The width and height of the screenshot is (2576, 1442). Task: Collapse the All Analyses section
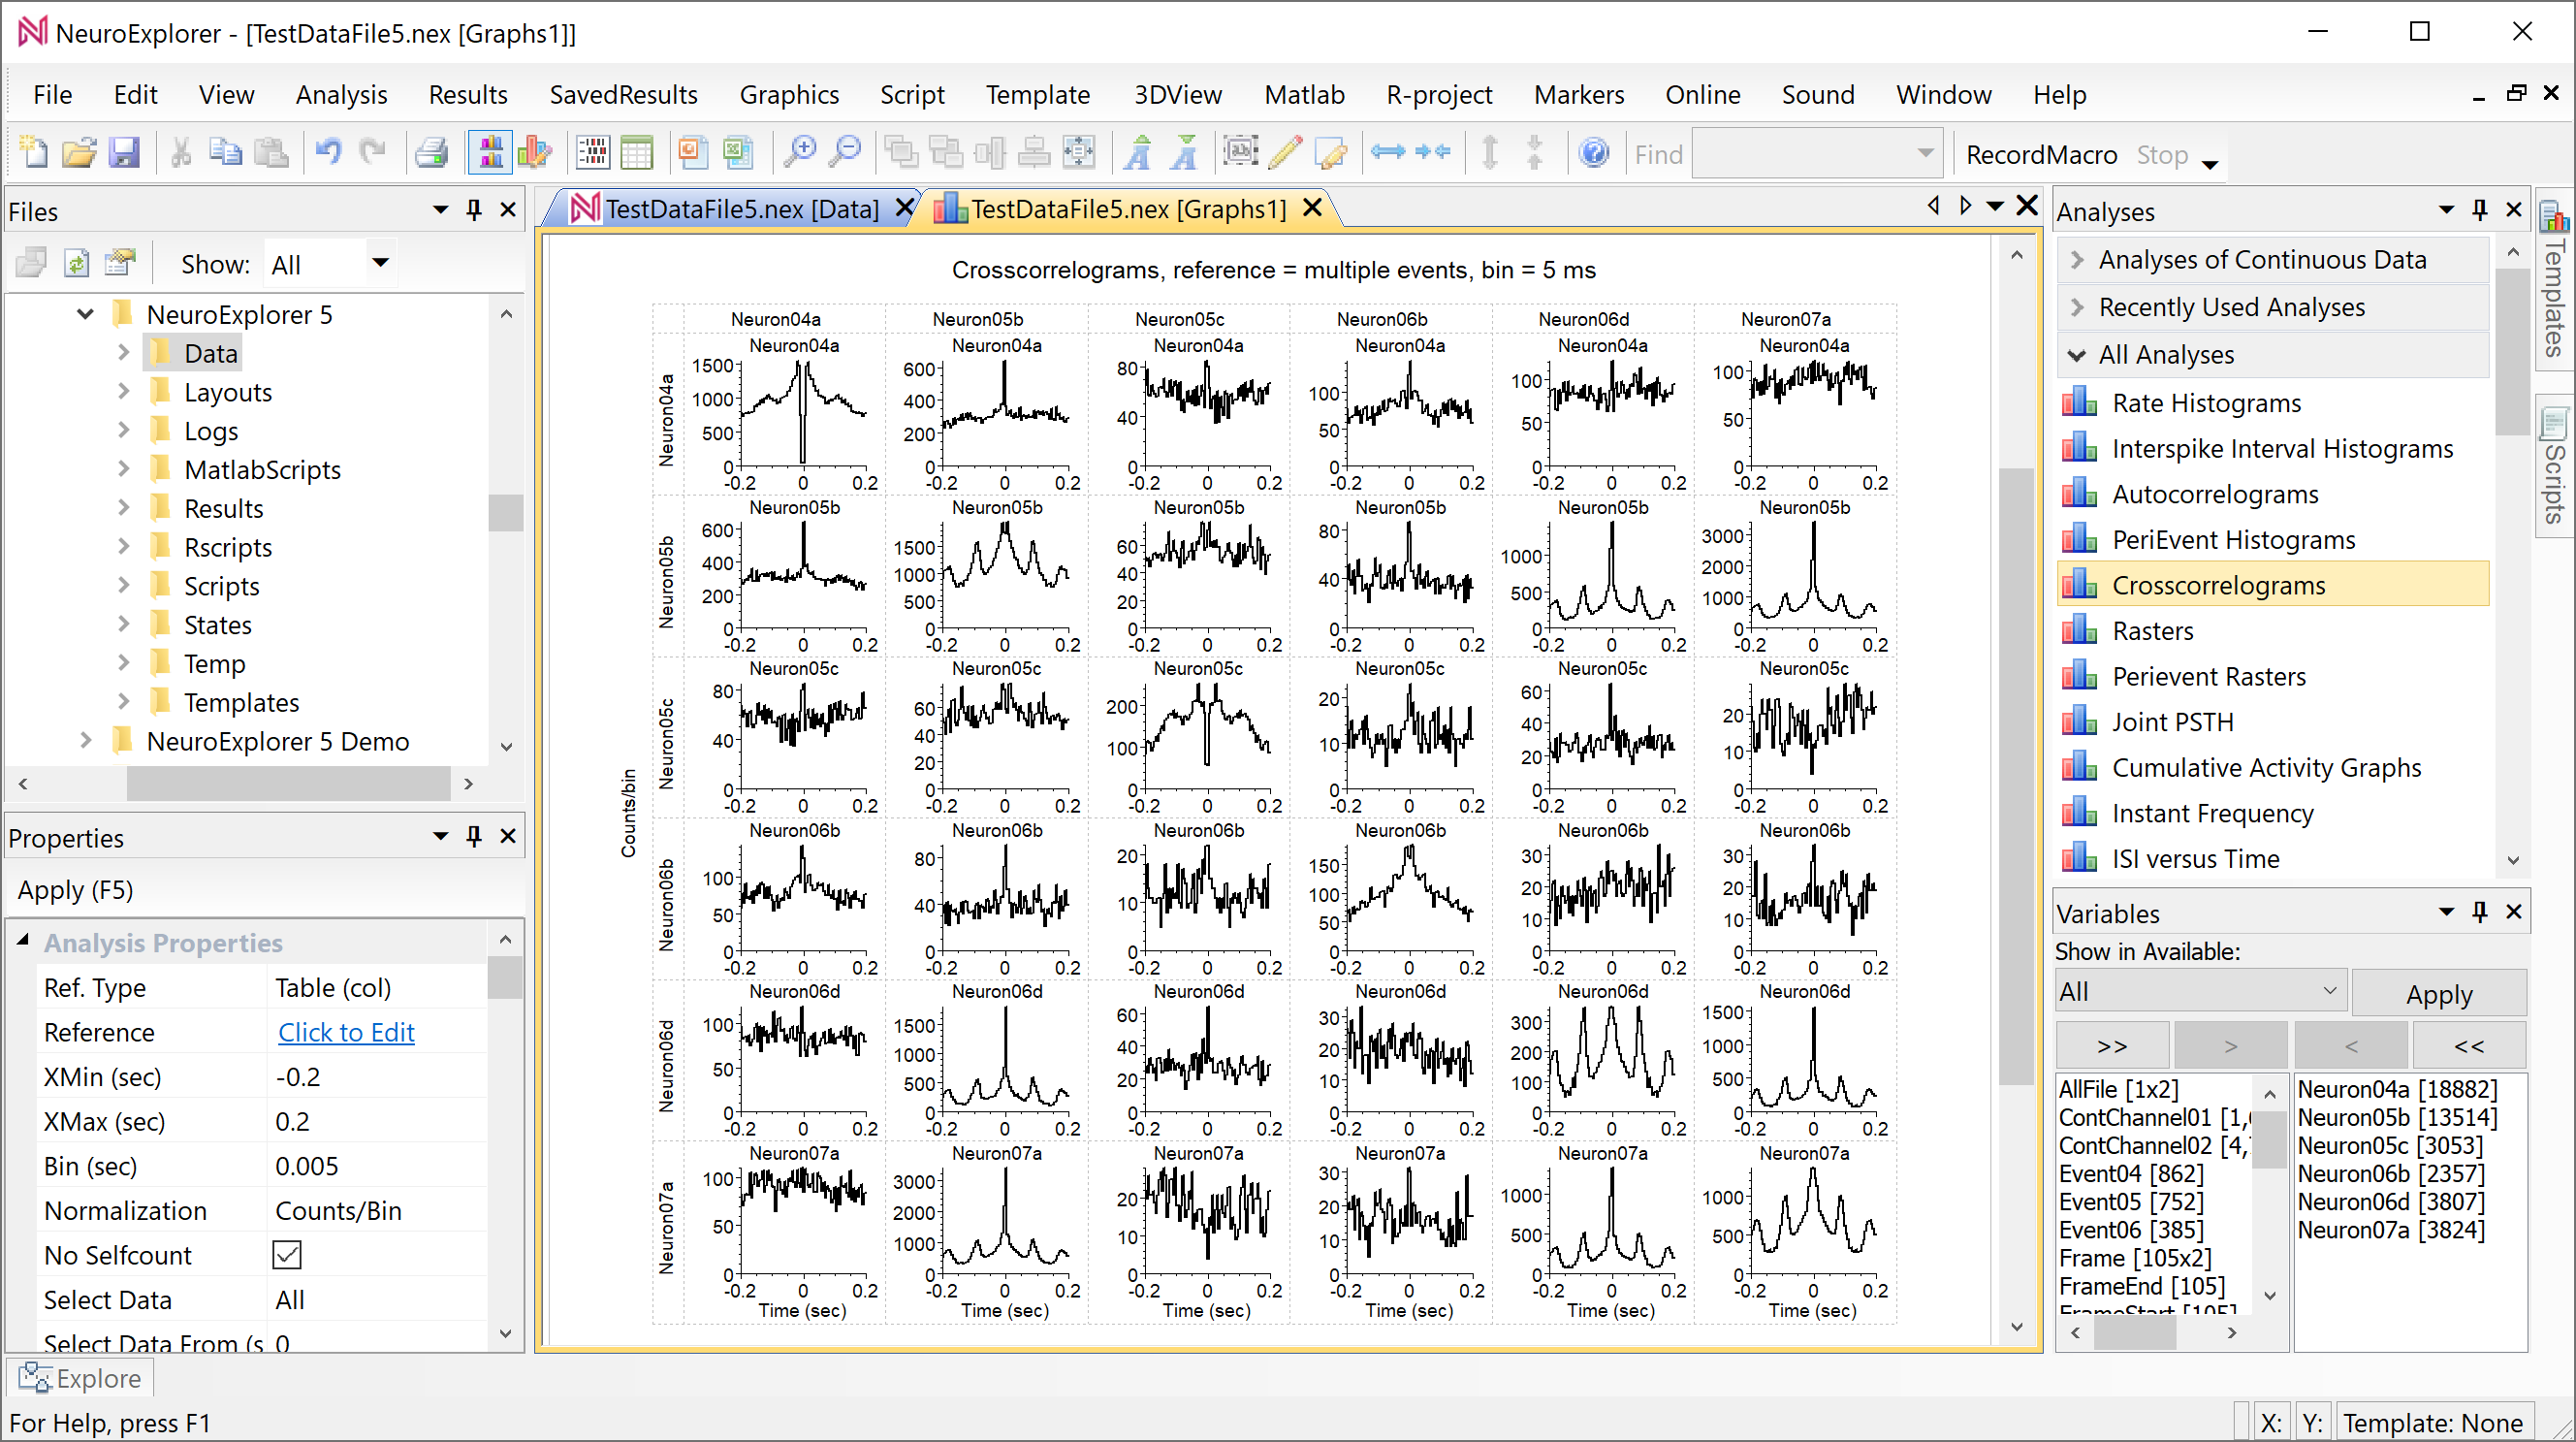click(2076, 355)
